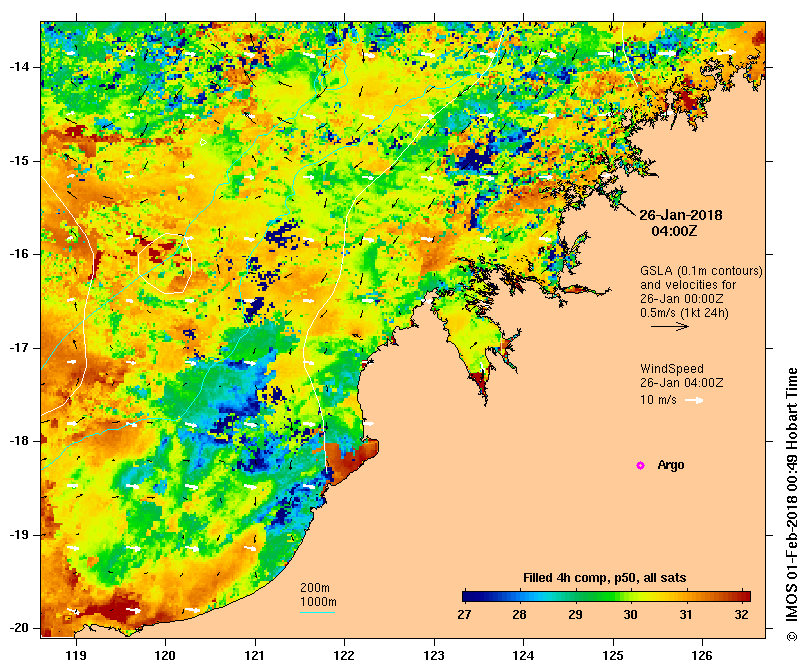
Task: Click the 'GSLA (0.1m contours)' text
Action: coord(701,270)
